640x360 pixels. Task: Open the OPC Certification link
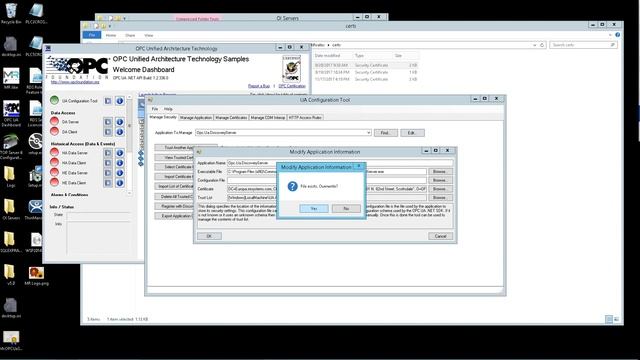(292, 86)
